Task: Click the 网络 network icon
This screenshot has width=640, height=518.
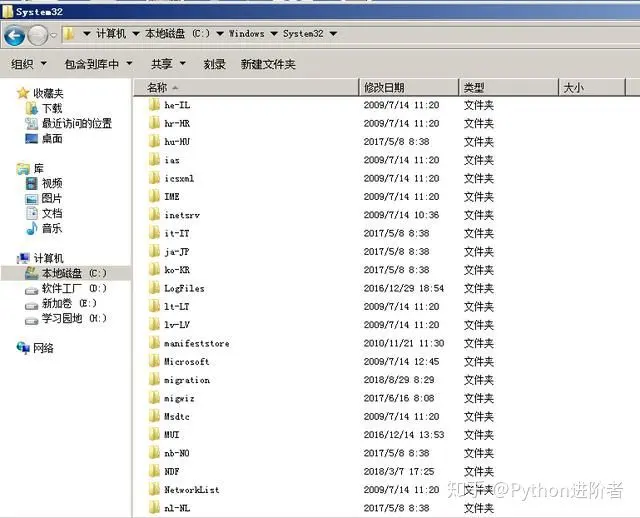Action: [23, 348]
